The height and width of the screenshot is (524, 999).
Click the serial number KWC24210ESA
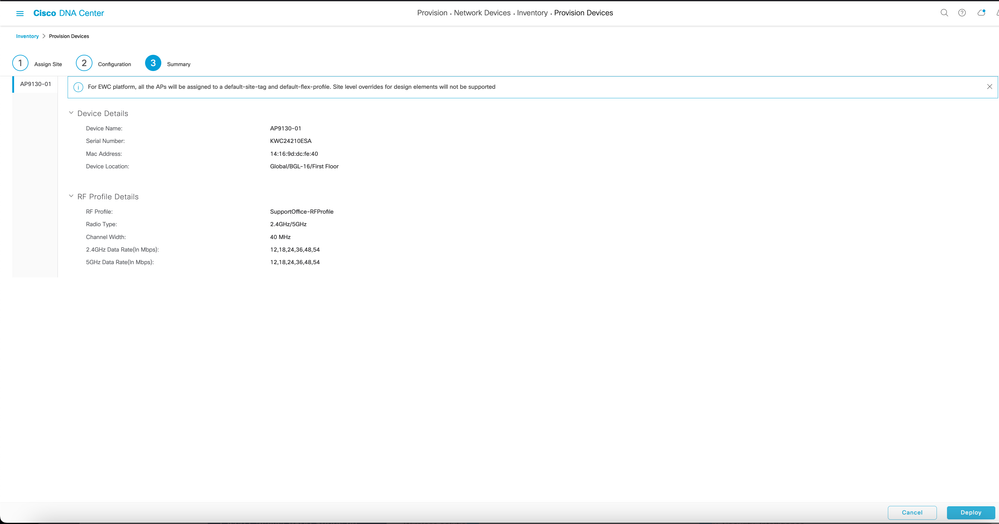tap(291, 141)
